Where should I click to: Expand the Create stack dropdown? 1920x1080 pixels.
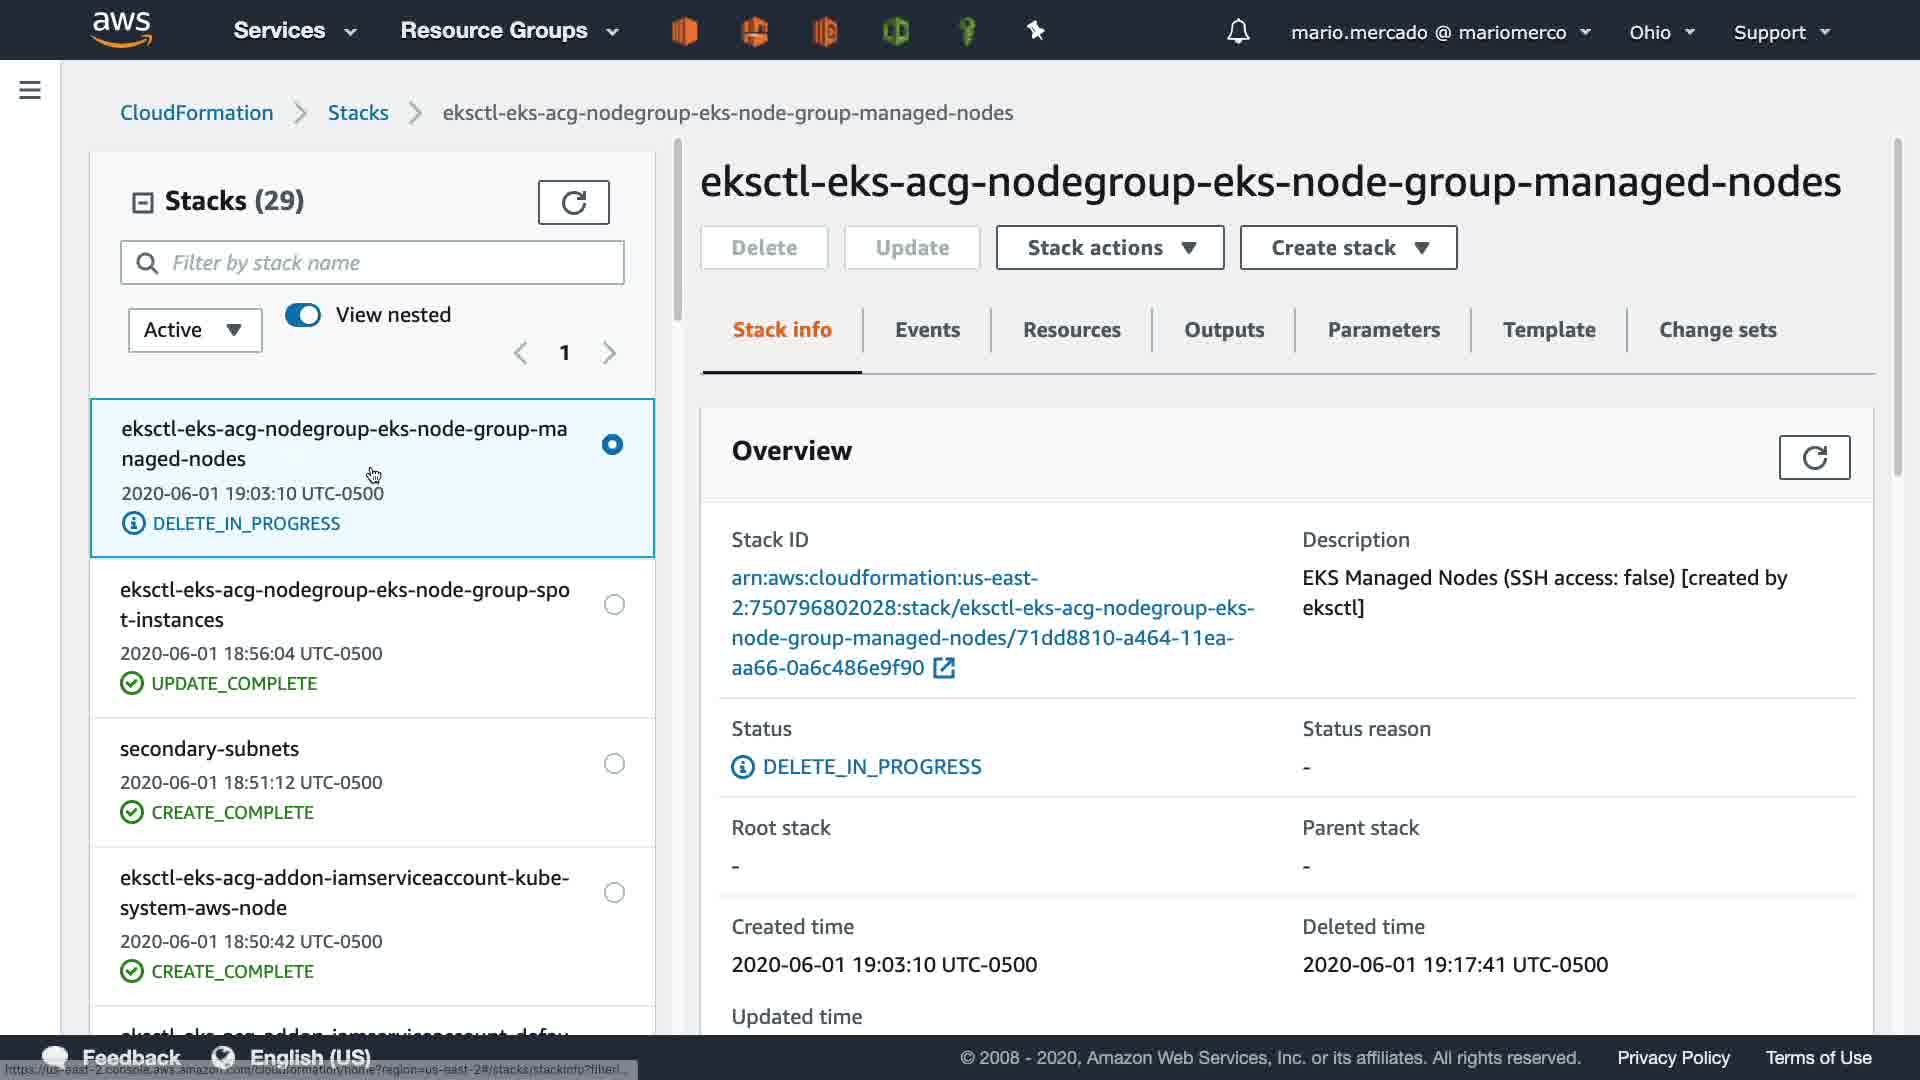1348,248
